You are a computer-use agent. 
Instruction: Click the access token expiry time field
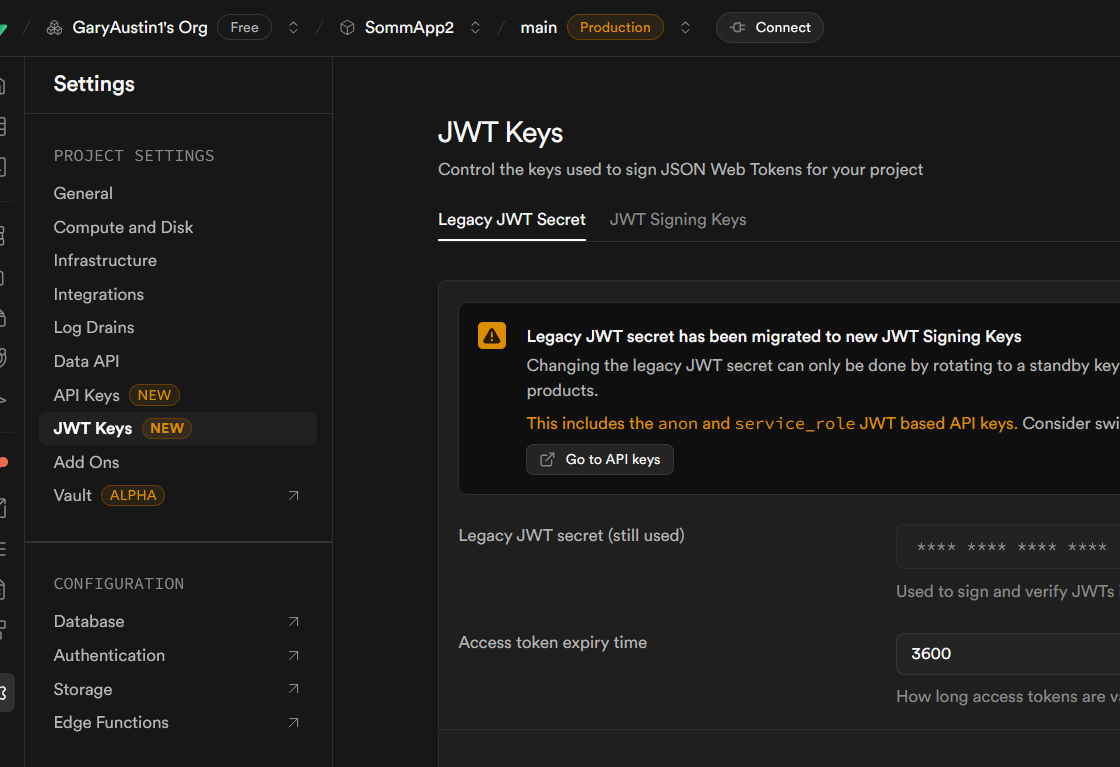[x=1005, y=654]
